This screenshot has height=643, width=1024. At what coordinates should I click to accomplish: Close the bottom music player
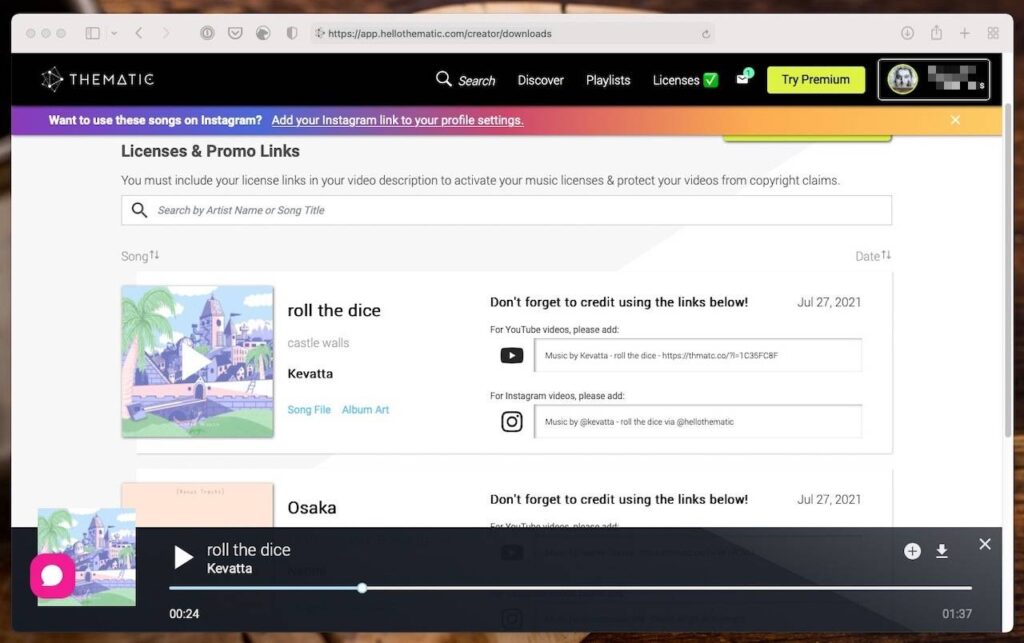pyautogui.click(x=985, y=544)
